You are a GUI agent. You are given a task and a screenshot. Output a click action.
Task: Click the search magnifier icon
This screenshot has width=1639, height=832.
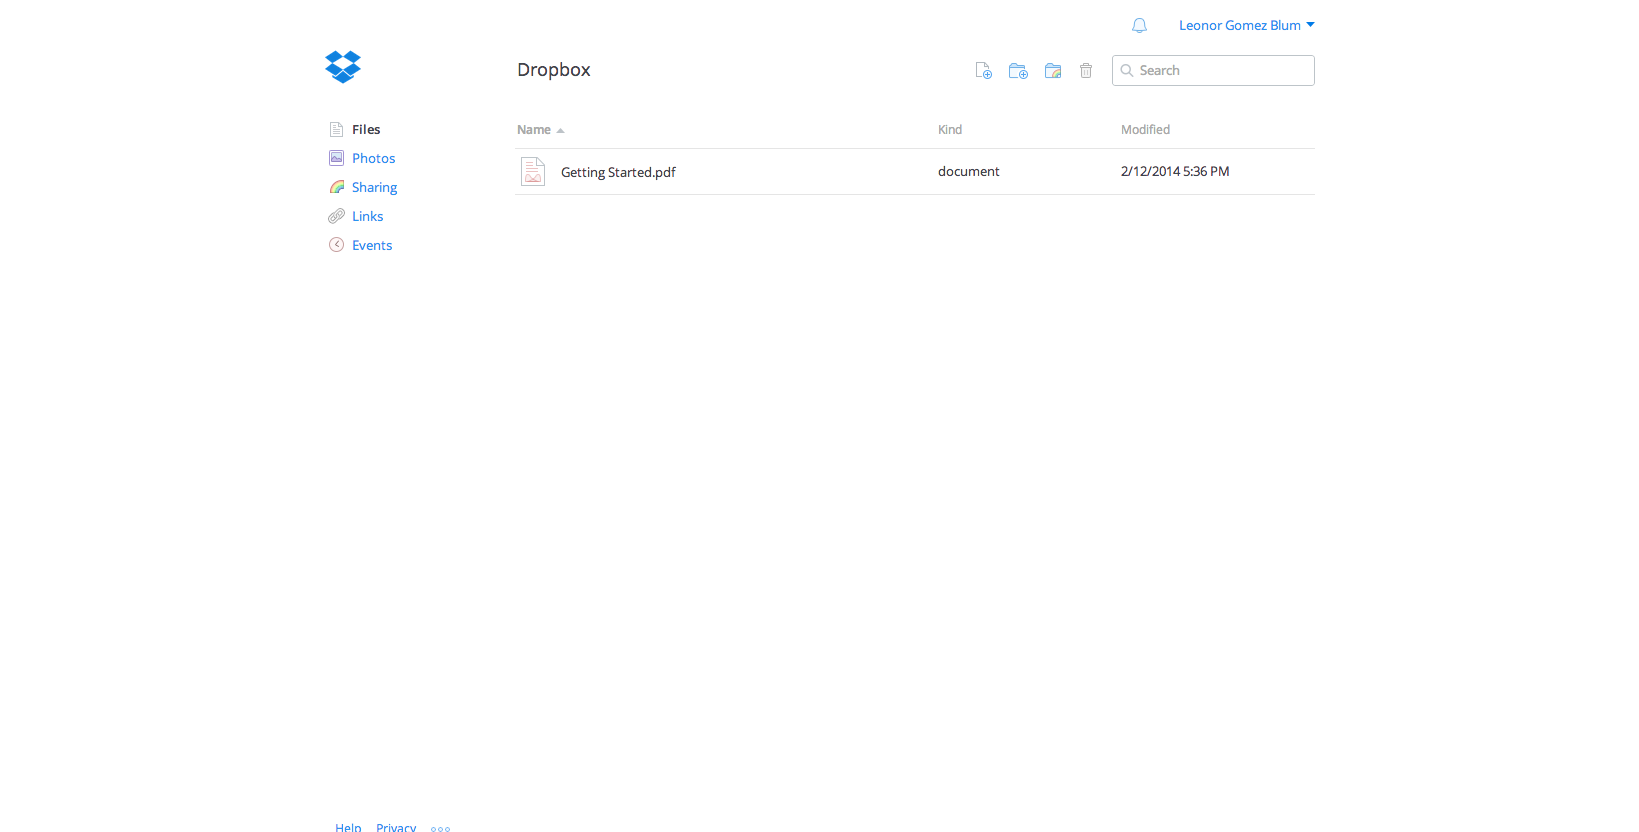click(1127, 71)
